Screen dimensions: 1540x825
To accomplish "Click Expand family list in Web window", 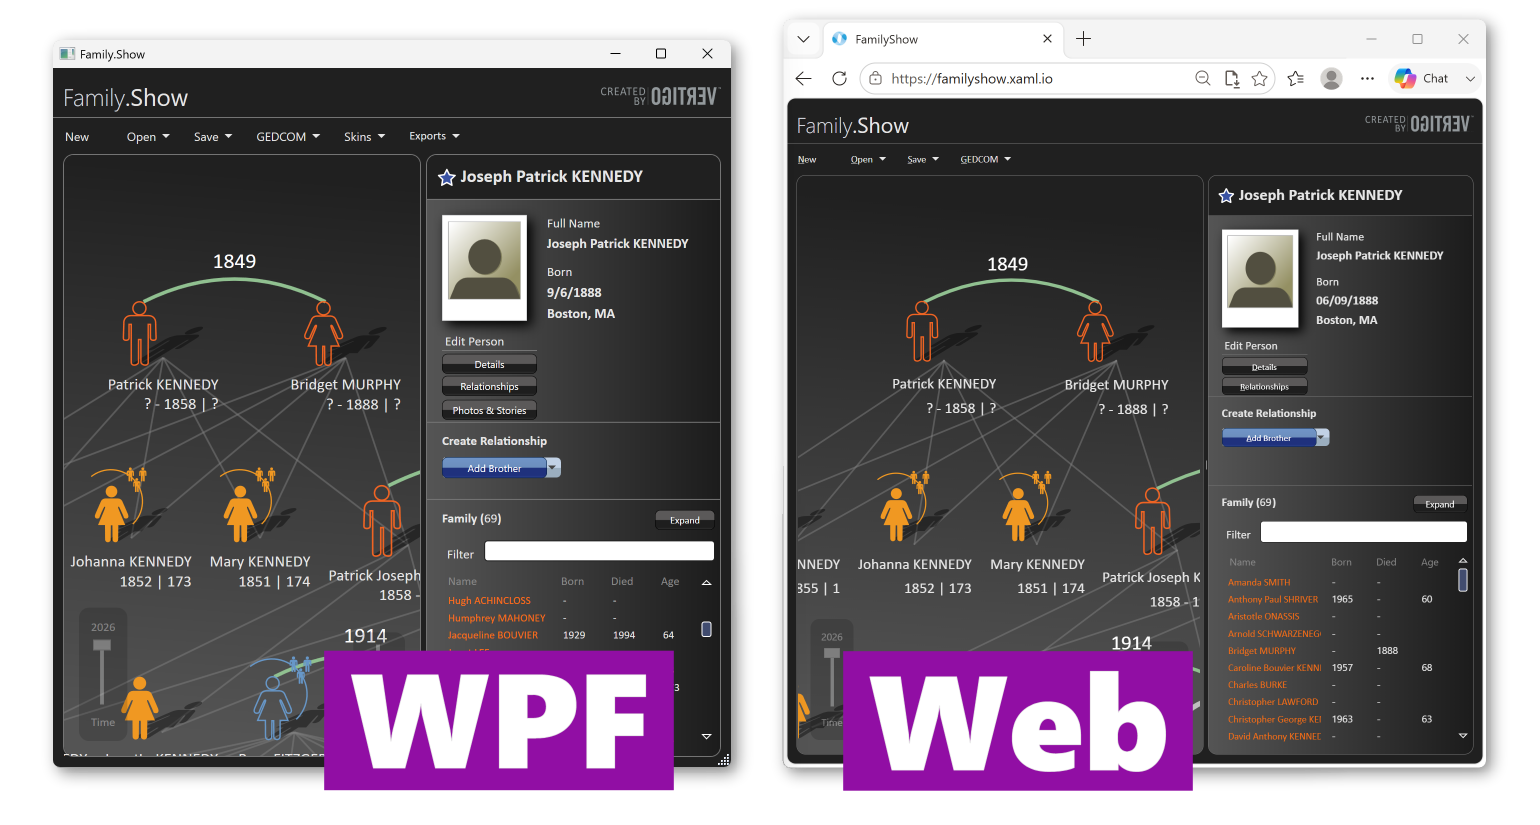I will pyautogui.click(x=1440, y=504).
